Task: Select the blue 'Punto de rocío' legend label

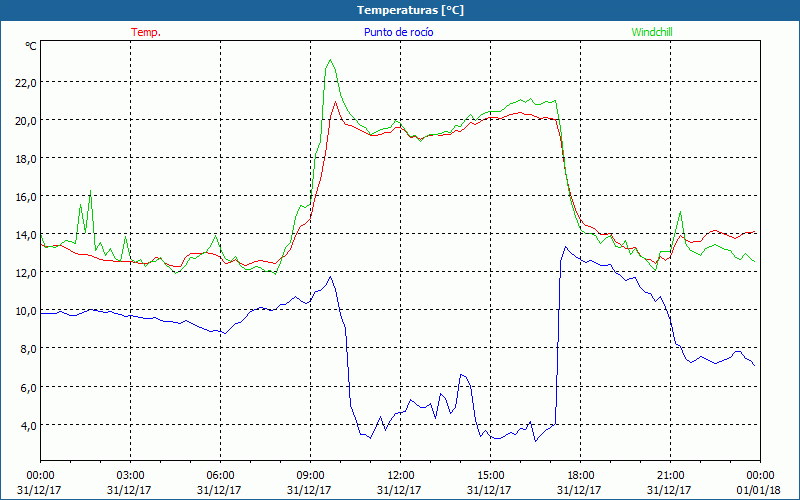Action: coord(398,32)
